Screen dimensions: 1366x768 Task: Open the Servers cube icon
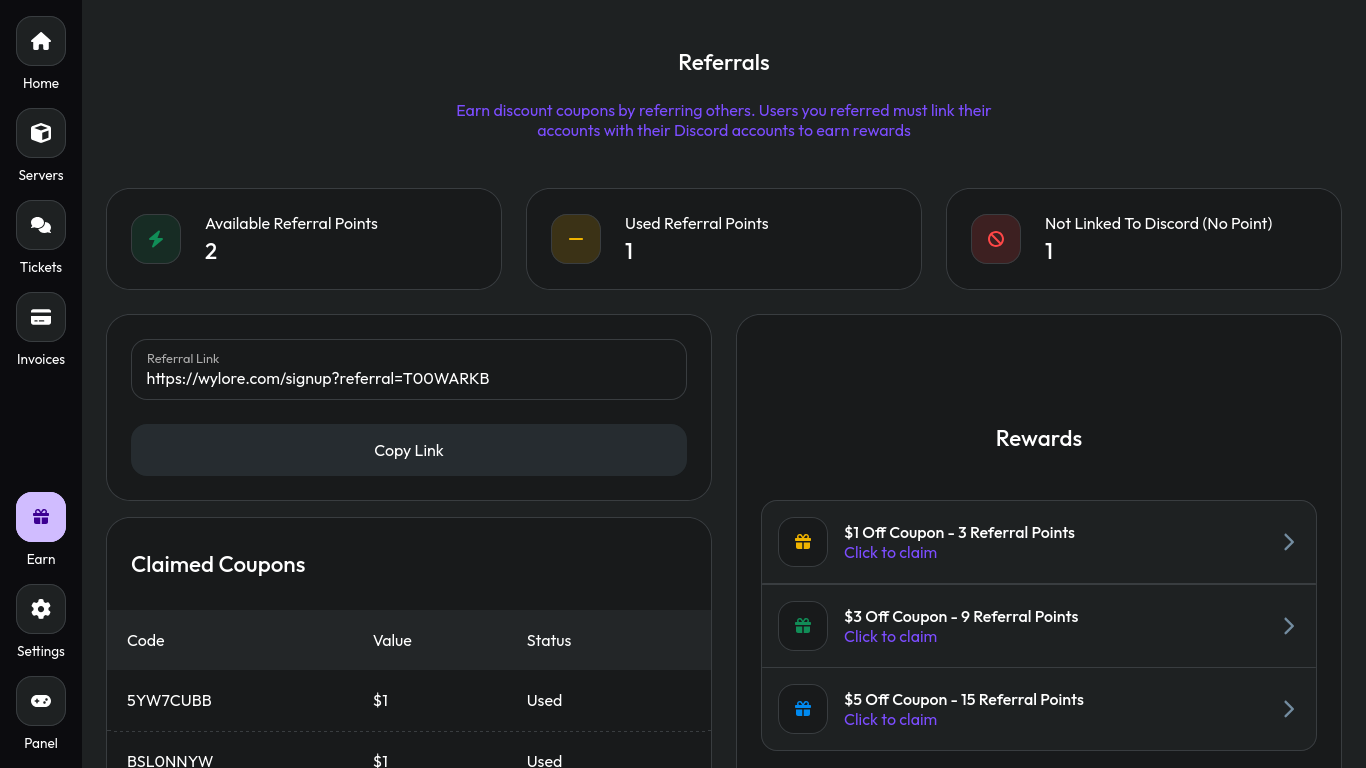tap(41, 133)
